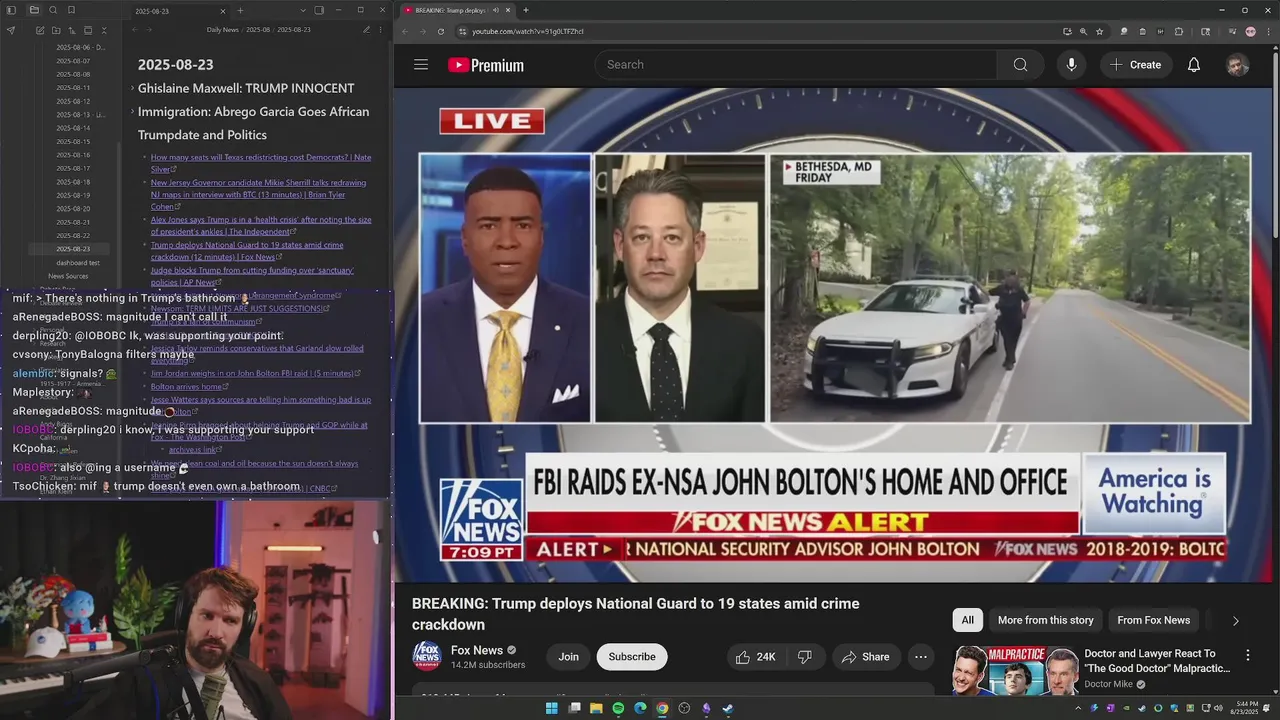Select BREAKING Trump deploys Chrome tab
The height and width of the screenshot is (720, 1280).
[456, 10]
